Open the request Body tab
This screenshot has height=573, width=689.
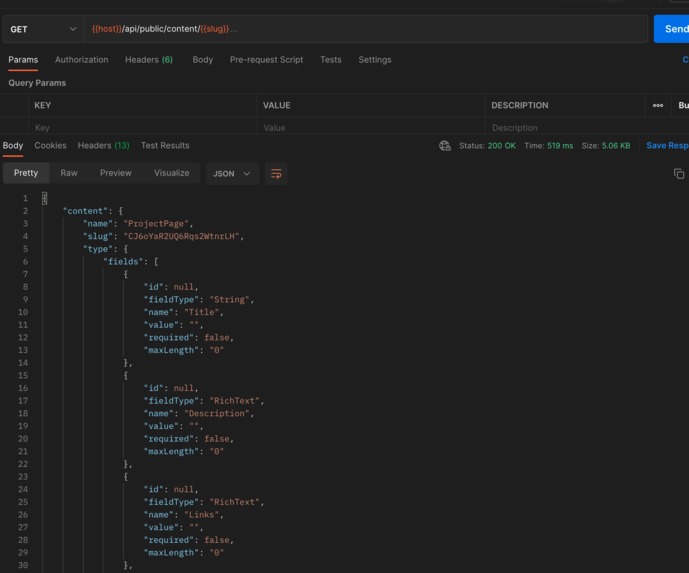coord(203,60)
